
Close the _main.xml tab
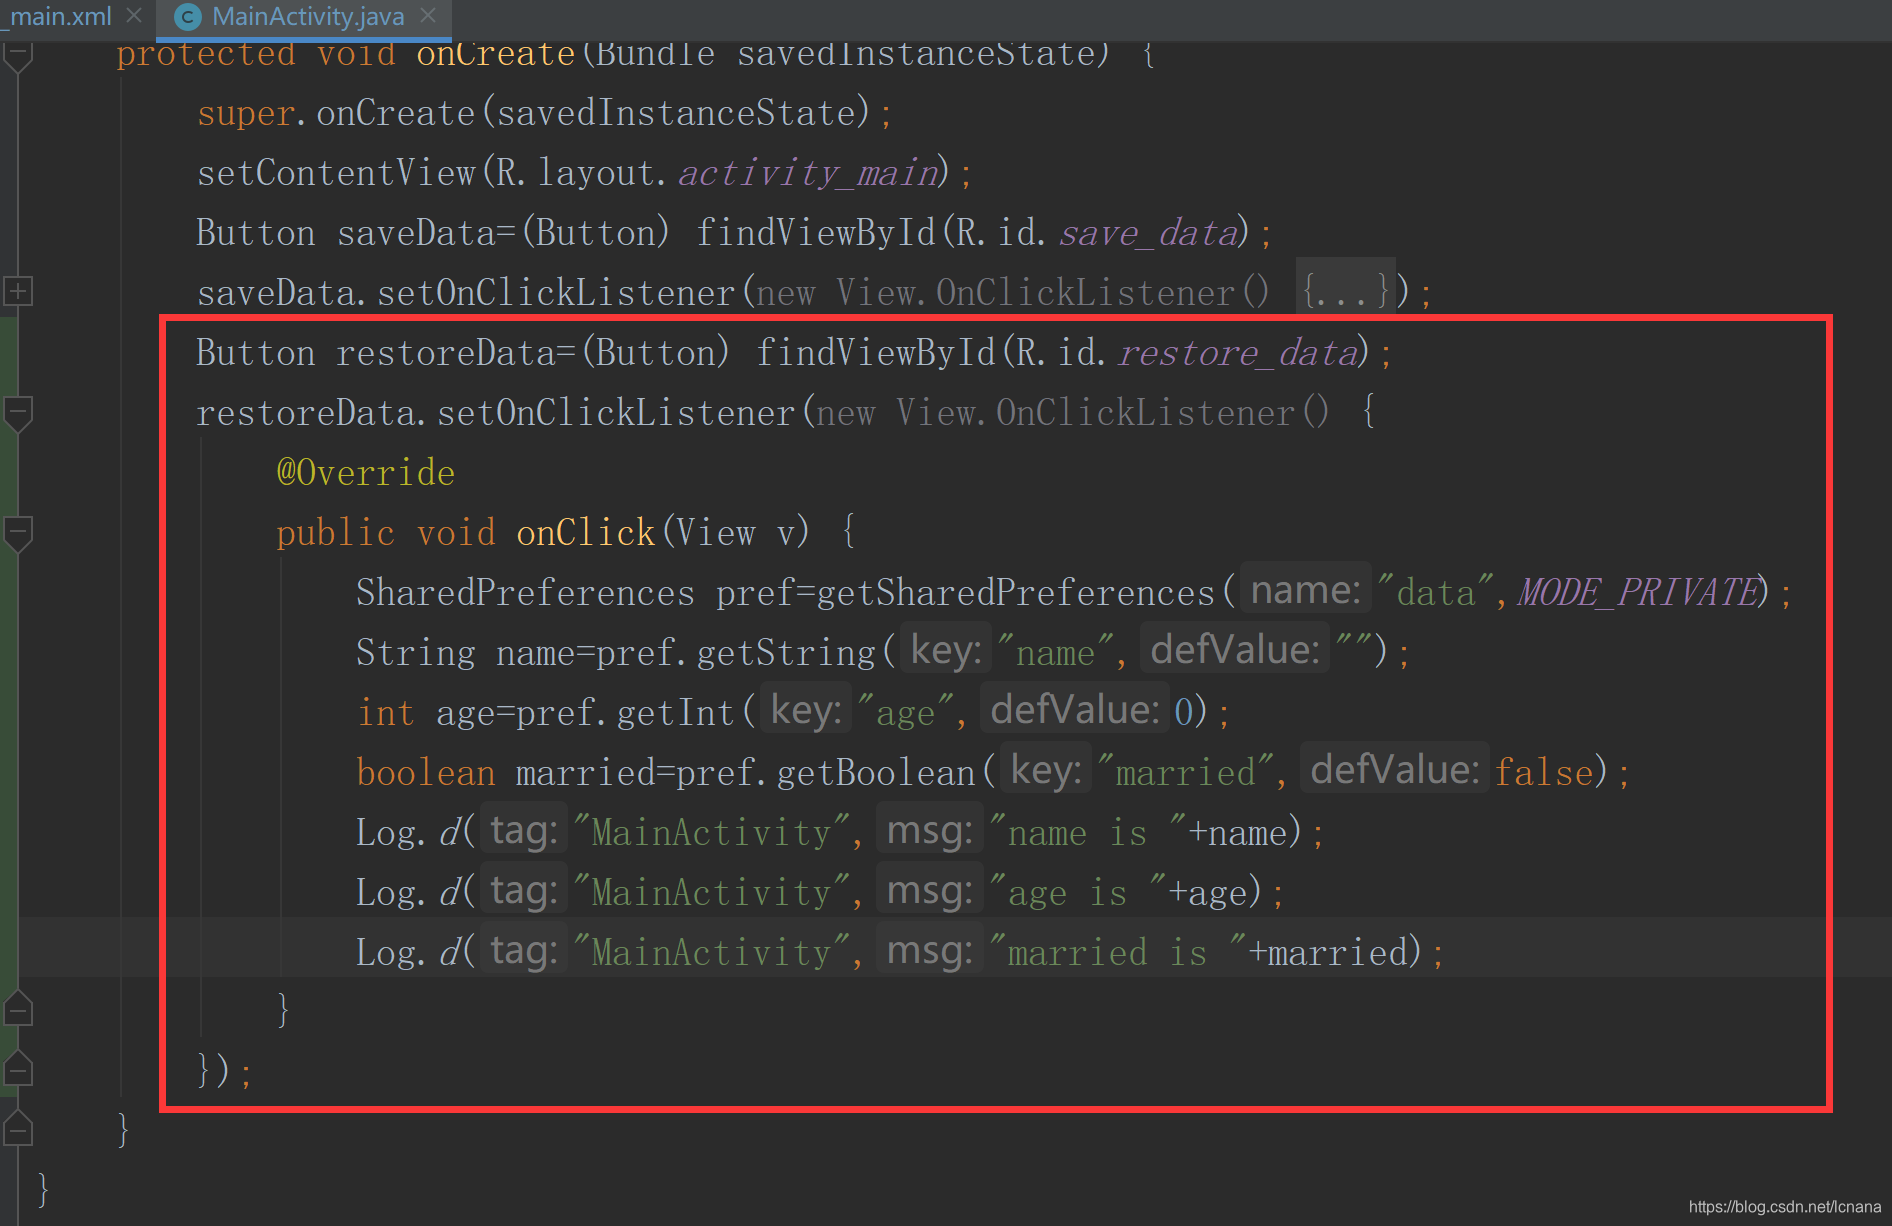135,16
